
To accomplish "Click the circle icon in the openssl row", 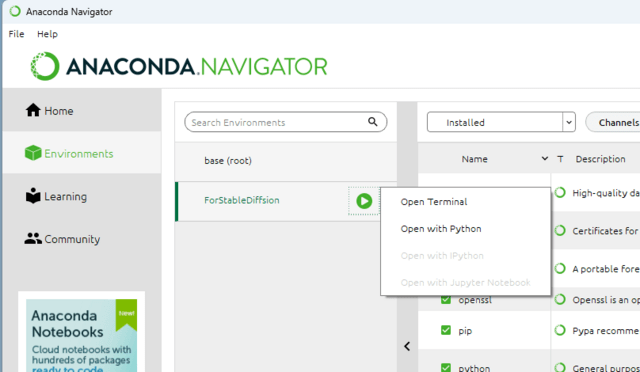I will pyautogui.click(x=560, y=299).
